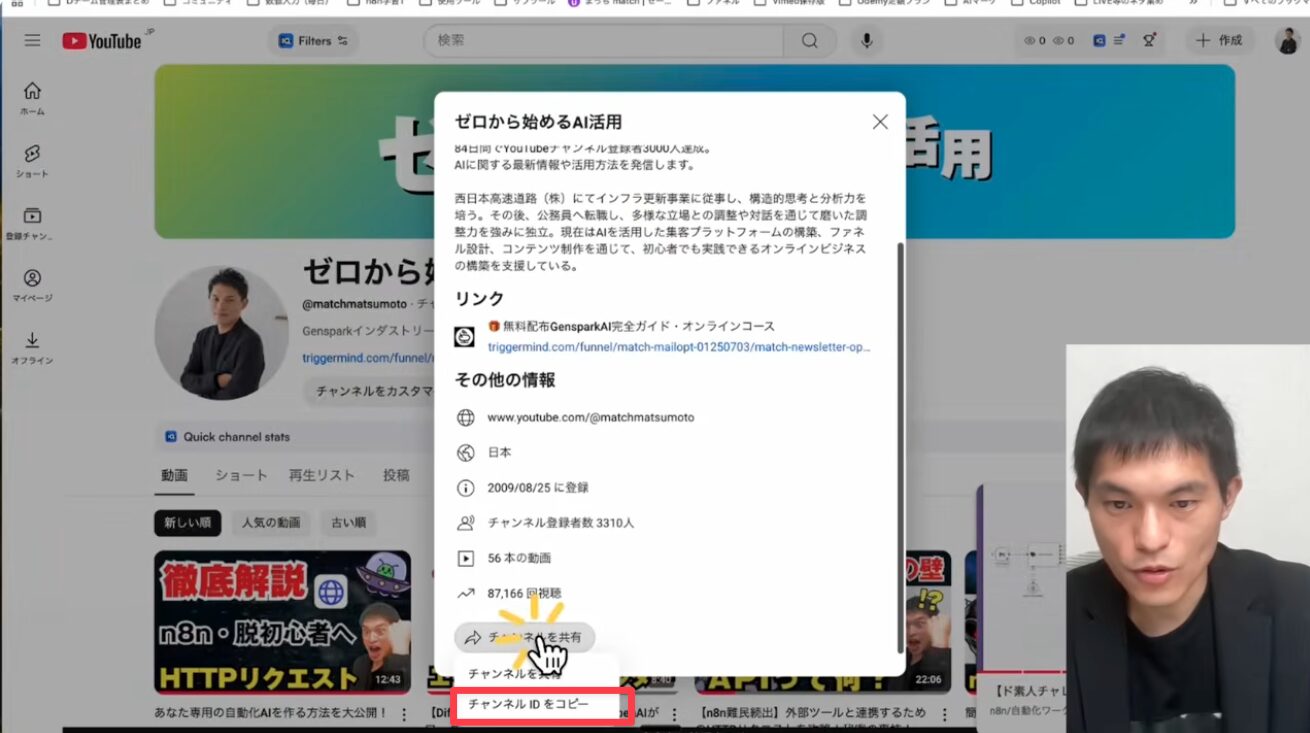This screenshot has height=733, width=1310.
Task: Click the search magnifier button
Action: (x=809, y=41)
